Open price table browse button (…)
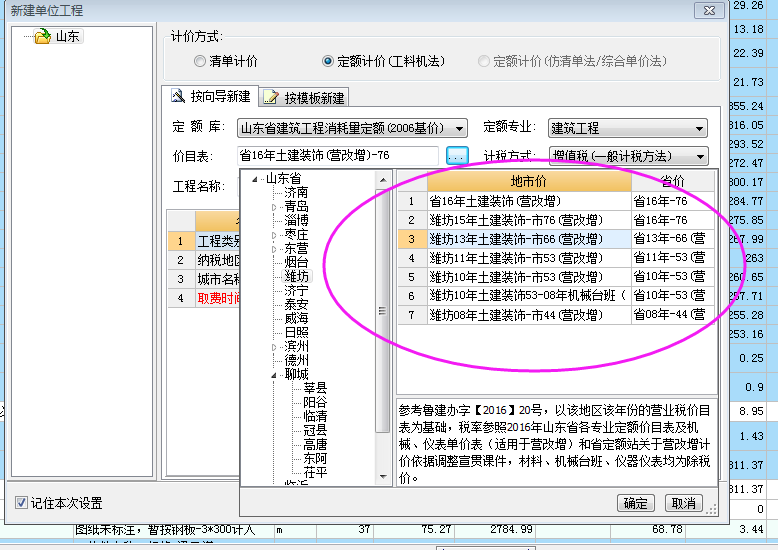778x550 pixels. 457,156
